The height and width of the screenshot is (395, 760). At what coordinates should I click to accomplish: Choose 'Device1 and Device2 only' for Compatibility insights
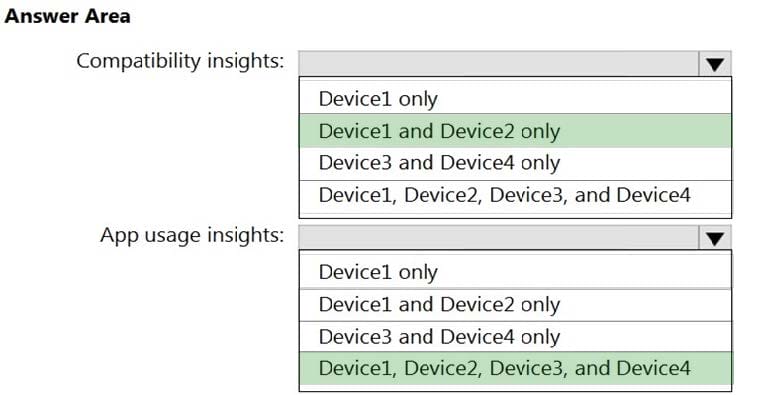point(515,131)
